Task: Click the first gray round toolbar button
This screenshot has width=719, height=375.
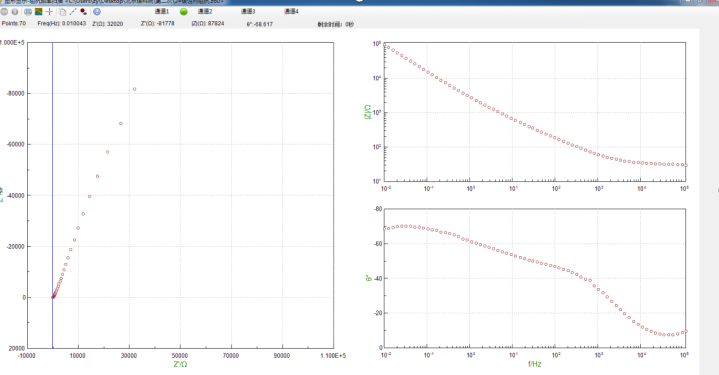Action: [x=4, y=11]
